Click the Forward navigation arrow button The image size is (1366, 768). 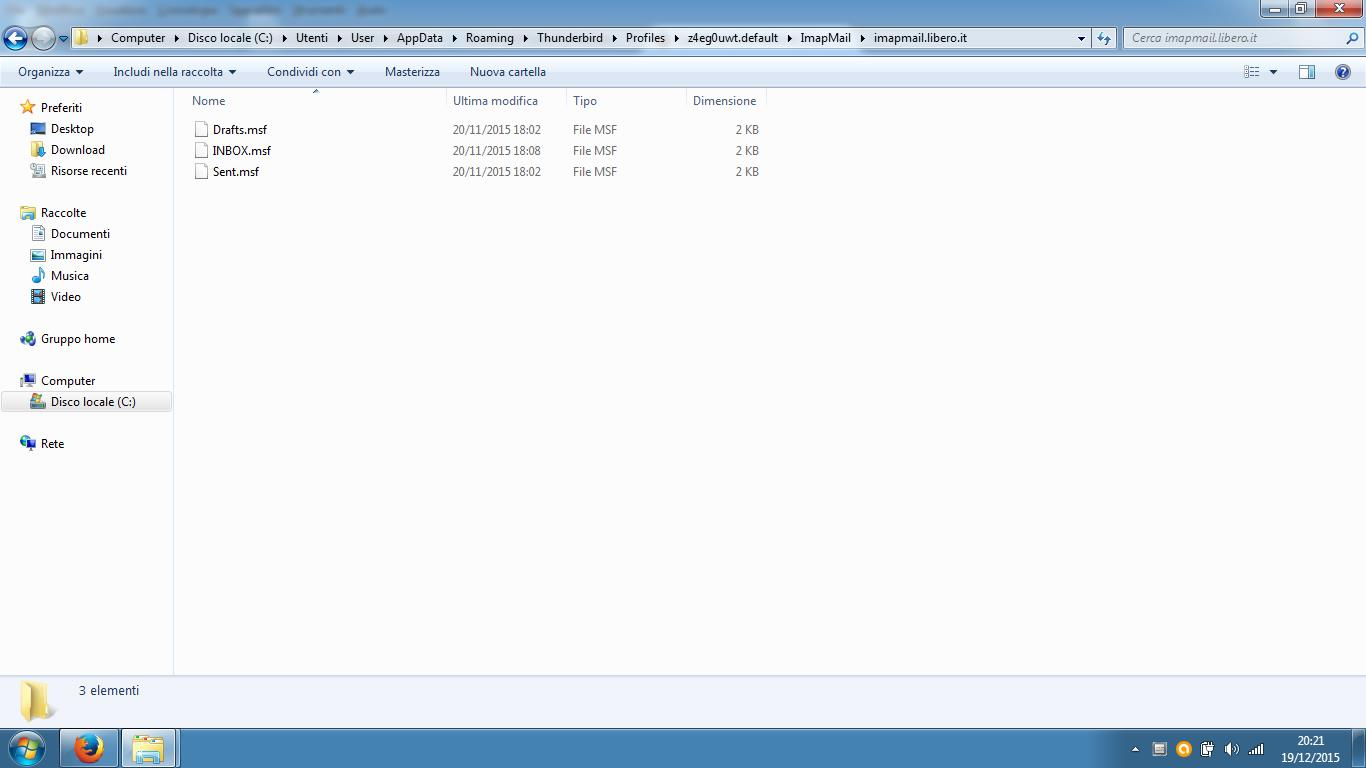click(43, 39)
